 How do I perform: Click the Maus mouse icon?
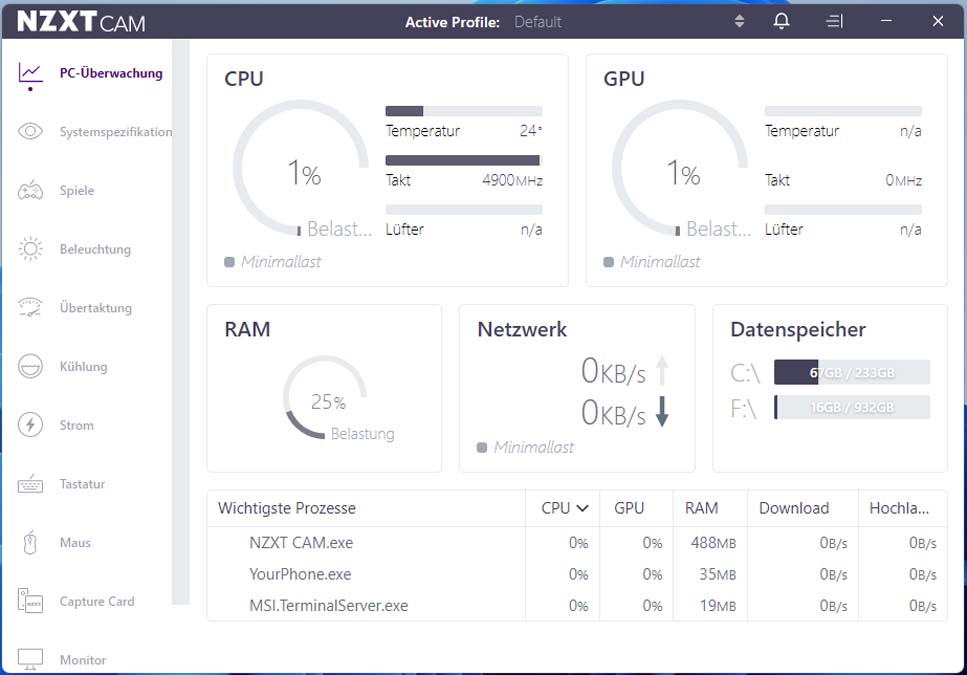tap(30, 542)
